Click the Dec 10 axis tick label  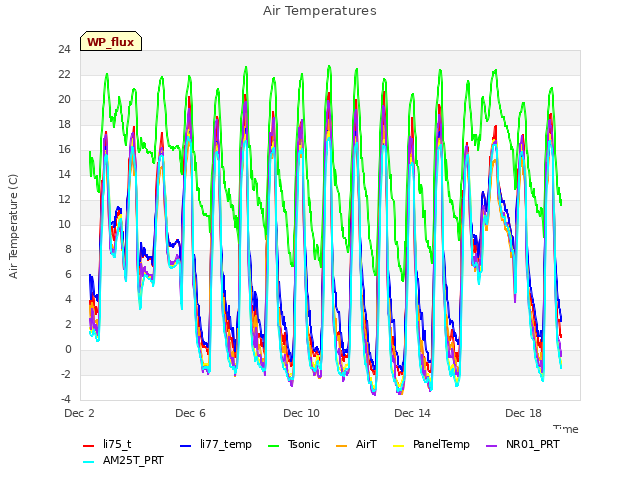tap(301, 413)
